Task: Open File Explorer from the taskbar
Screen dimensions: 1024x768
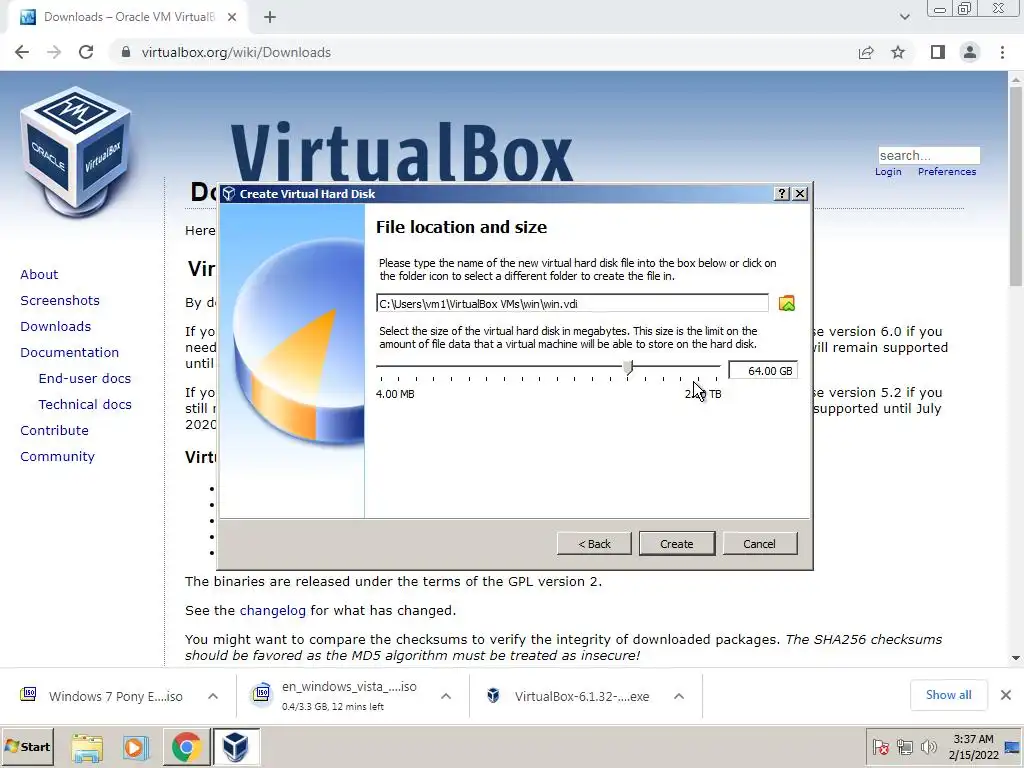Action: coord(87,747)
